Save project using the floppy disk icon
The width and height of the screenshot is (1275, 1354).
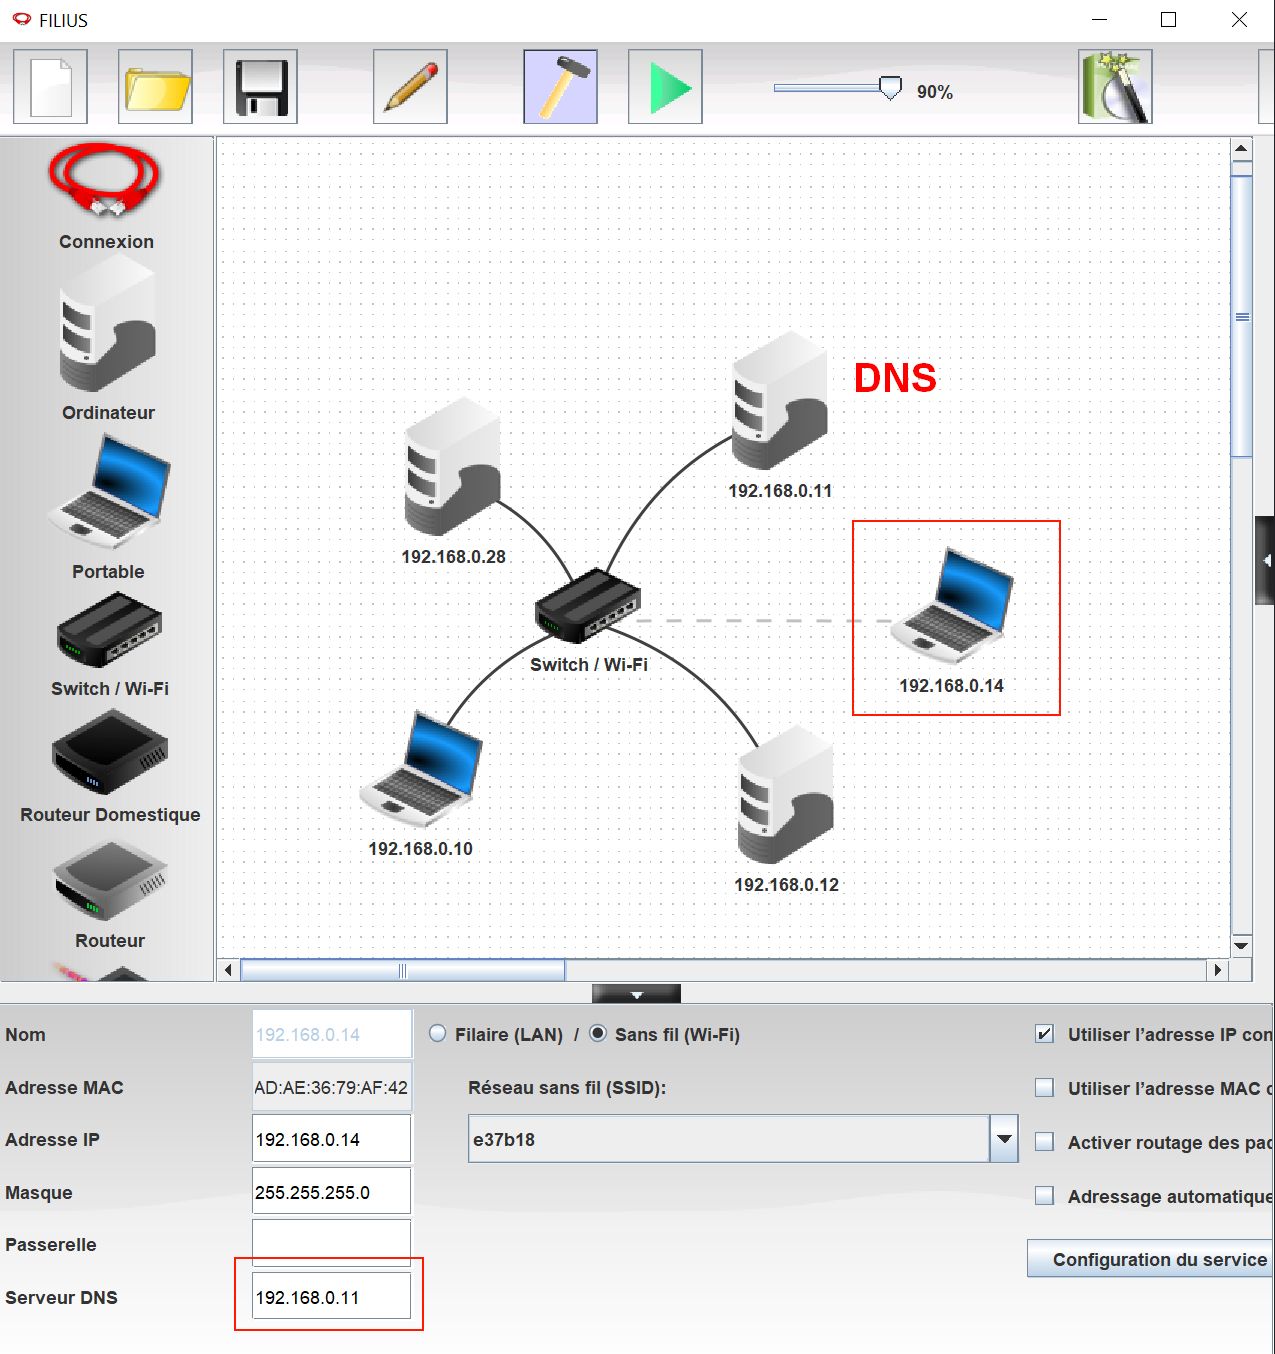tap(260, 88)
